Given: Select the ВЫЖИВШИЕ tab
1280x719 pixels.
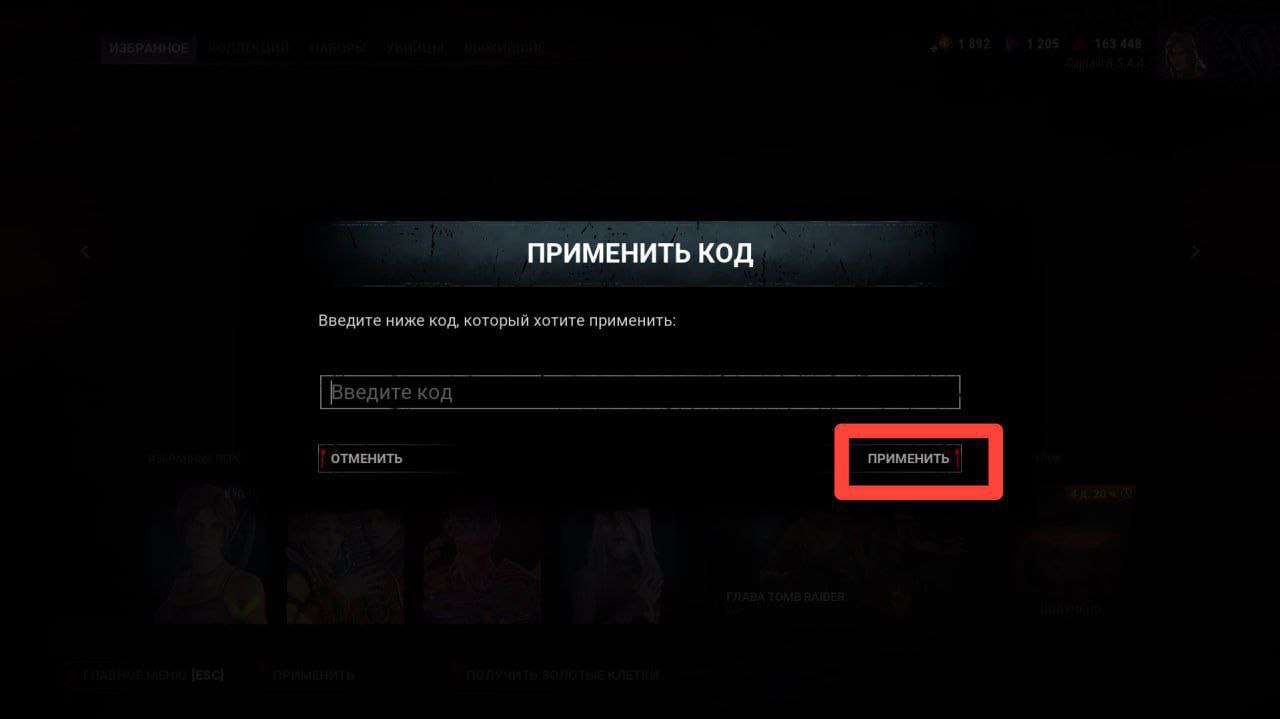Looking at the screenshot, I should tap(505, 47).
